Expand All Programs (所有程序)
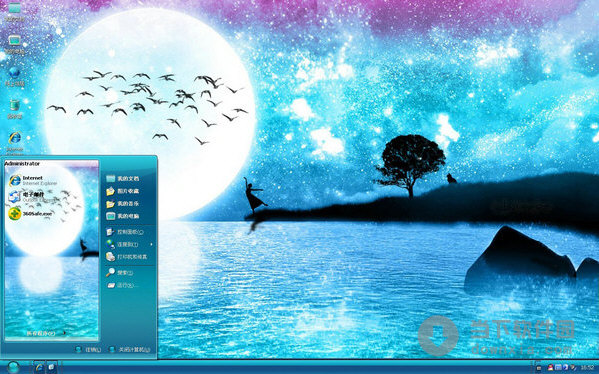599x374 pixels. pyautogui.click(x=46, y=333)
